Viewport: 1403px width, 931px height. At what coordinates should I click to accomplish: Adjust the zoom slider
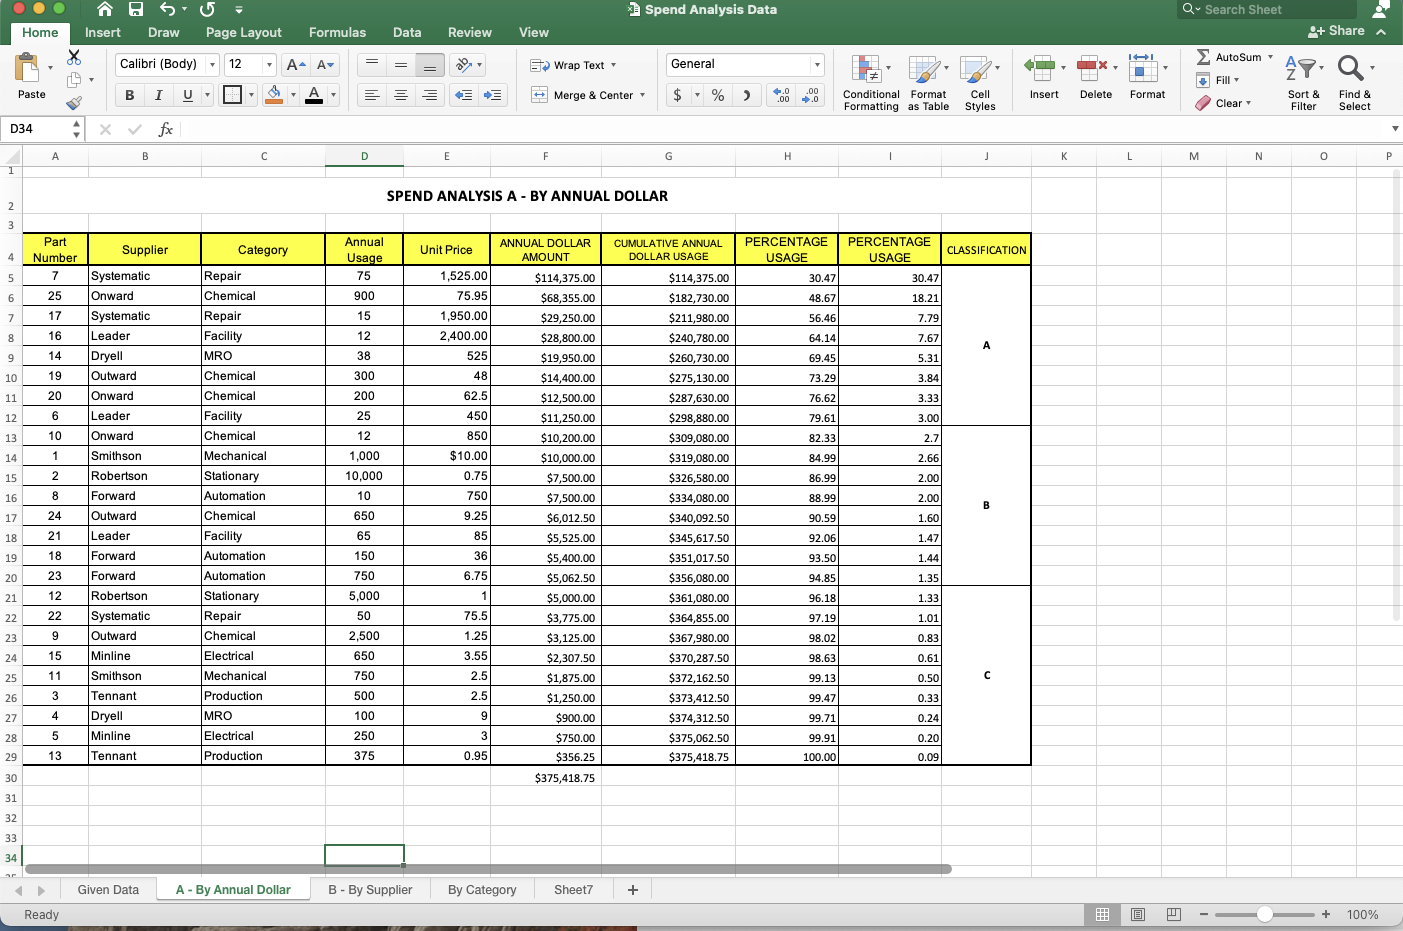(1264, 914)
